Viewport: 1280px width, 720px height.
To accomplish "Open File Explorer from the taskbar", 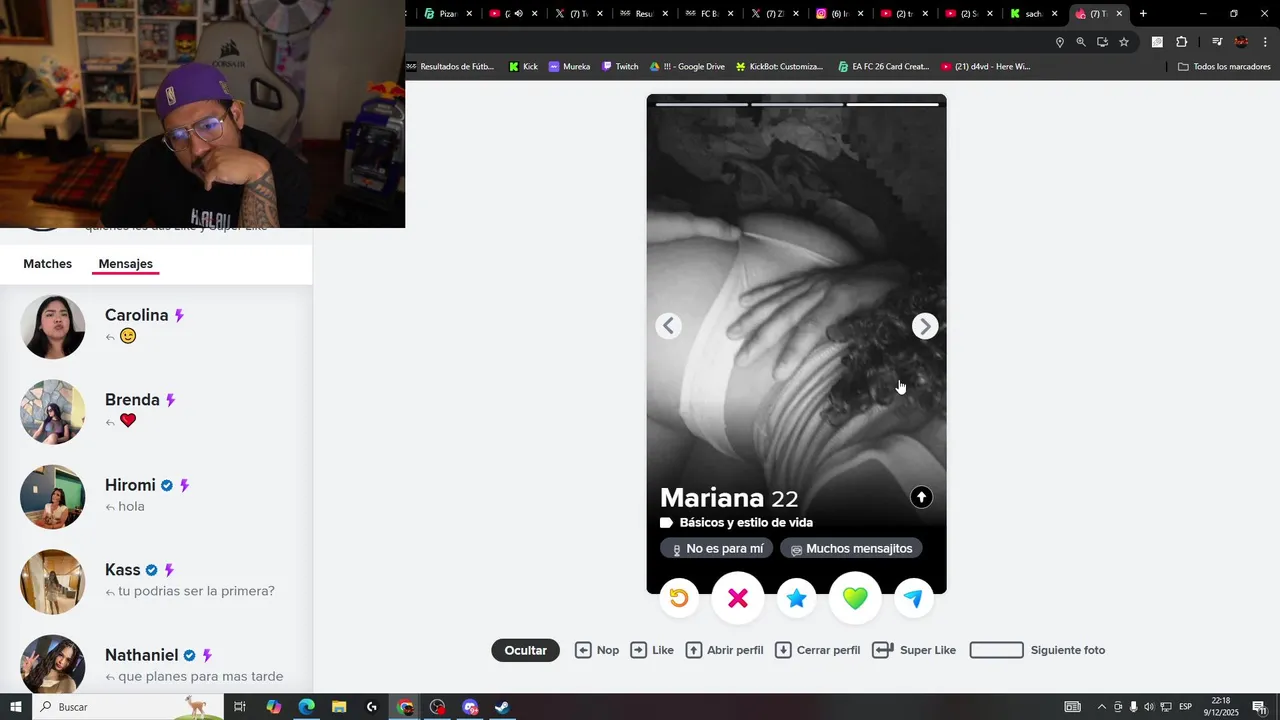I will [x=339, y=707].
